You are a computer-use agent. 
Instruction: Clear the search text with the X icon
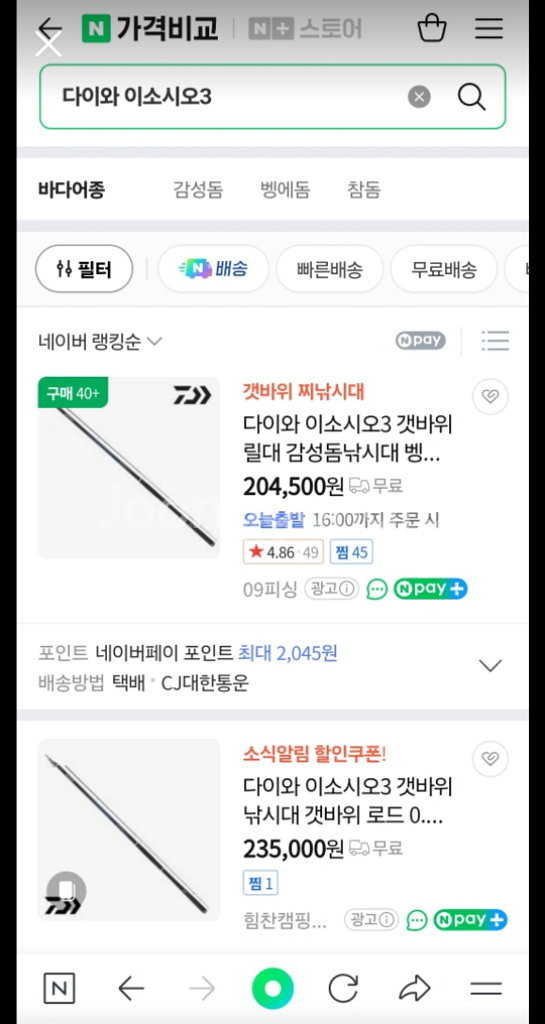click(x=419, y=97)
